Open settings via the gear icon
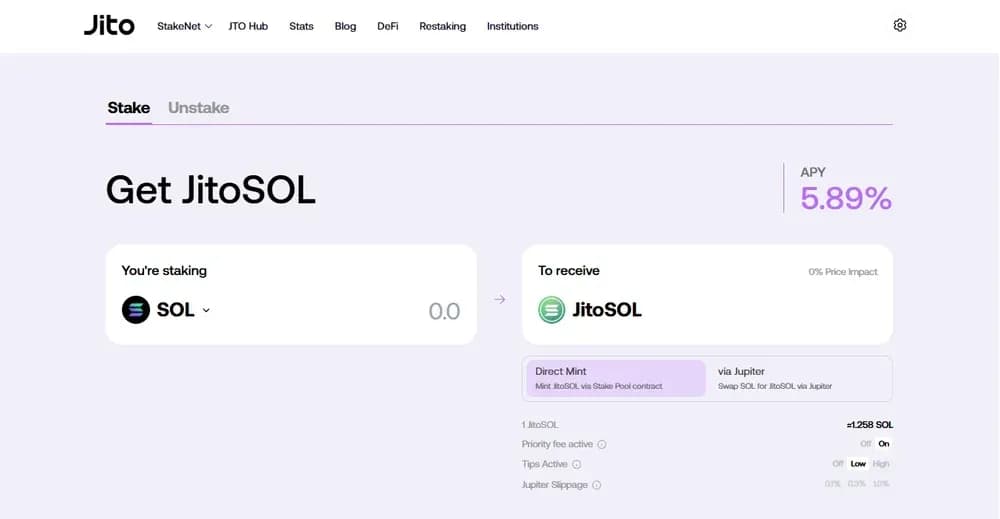 click(899, 26)
